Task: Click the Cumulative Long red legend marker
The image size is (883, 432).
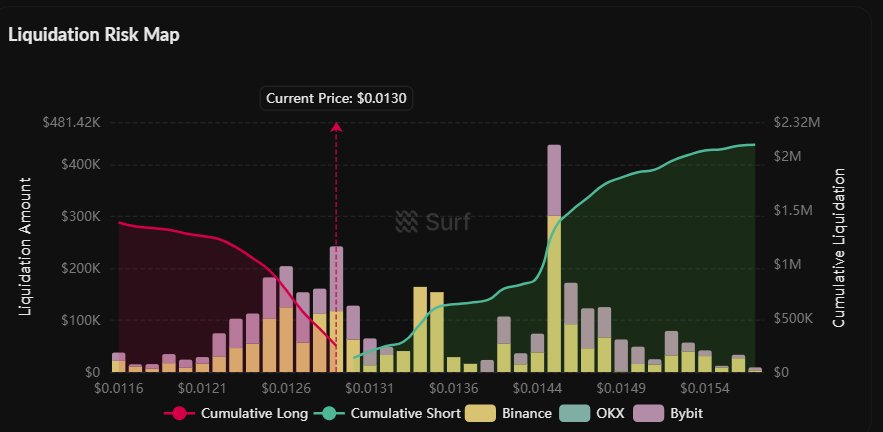Action: 181,413
